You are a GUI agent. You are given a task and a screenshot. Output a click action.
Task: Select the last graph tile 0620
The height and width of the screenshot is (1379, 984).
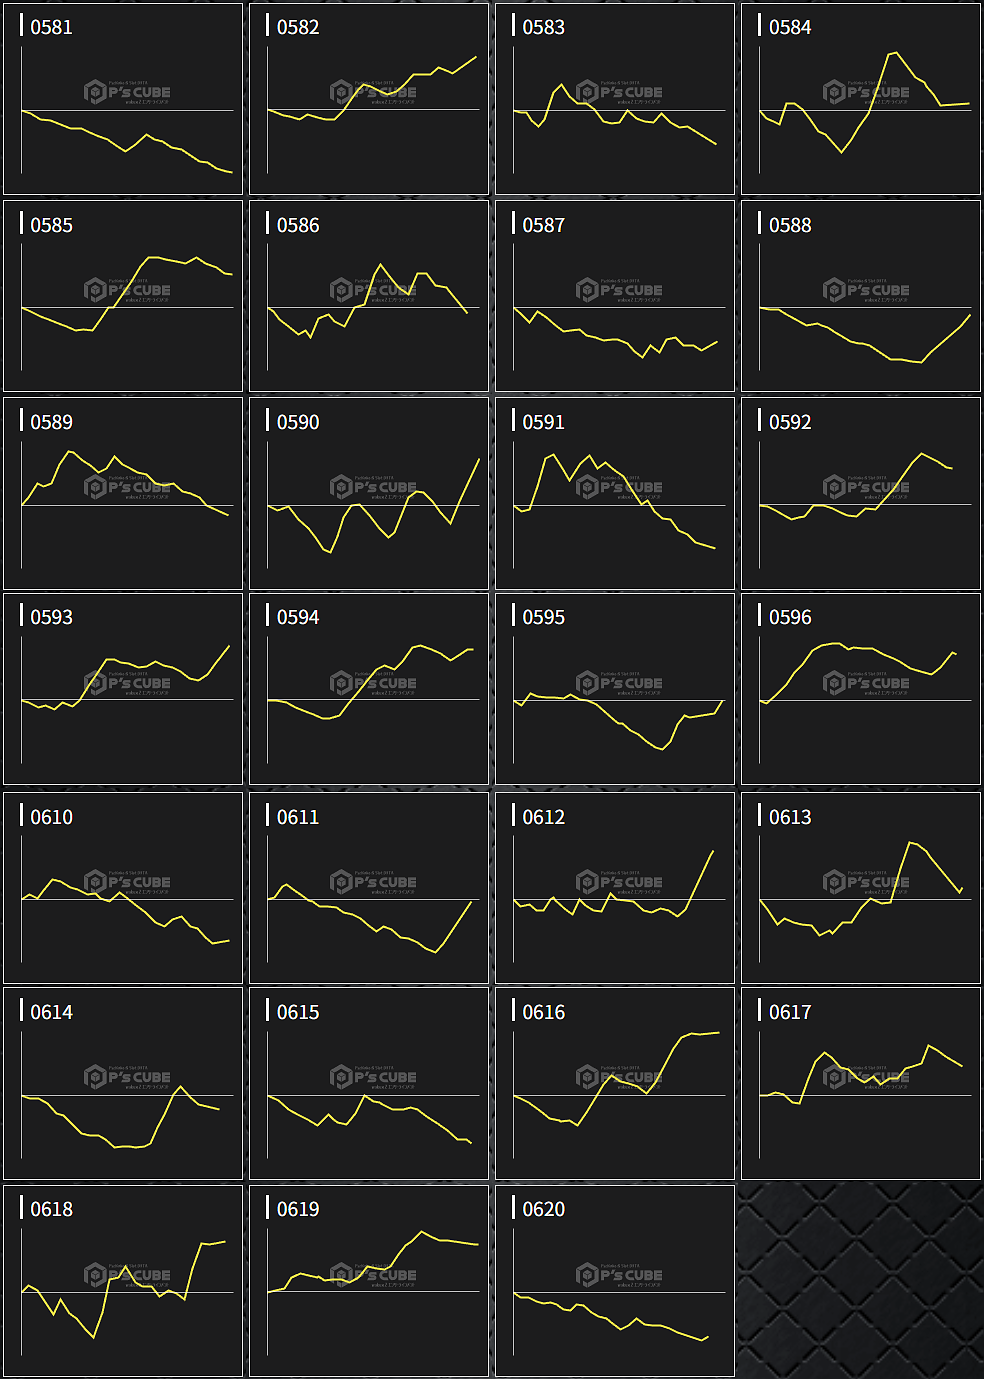click(615, 1281)
